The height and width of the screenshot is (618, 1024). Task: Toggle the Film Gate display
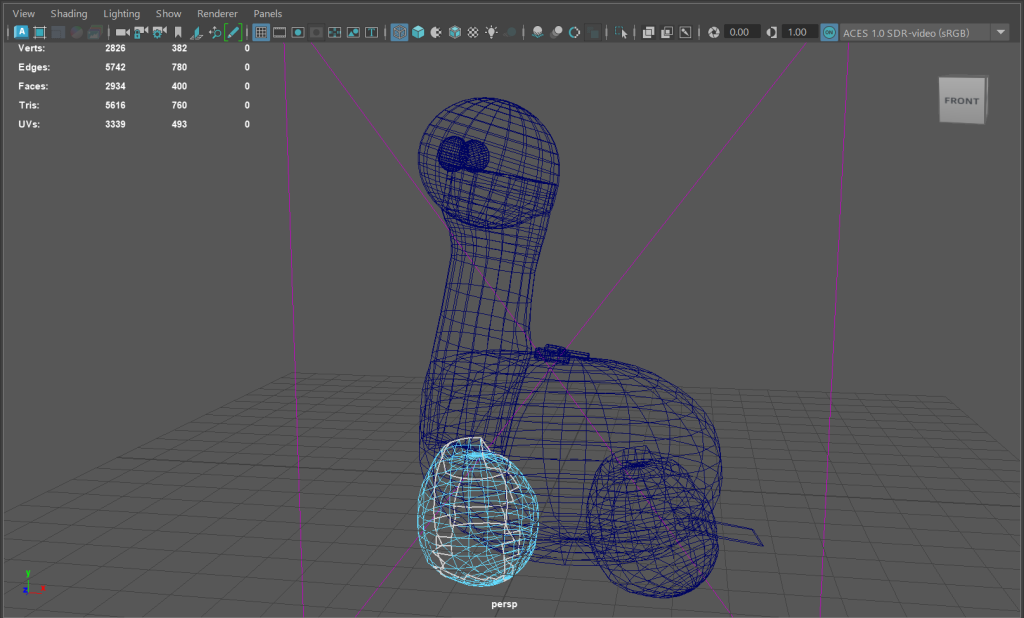click(280, 33)
